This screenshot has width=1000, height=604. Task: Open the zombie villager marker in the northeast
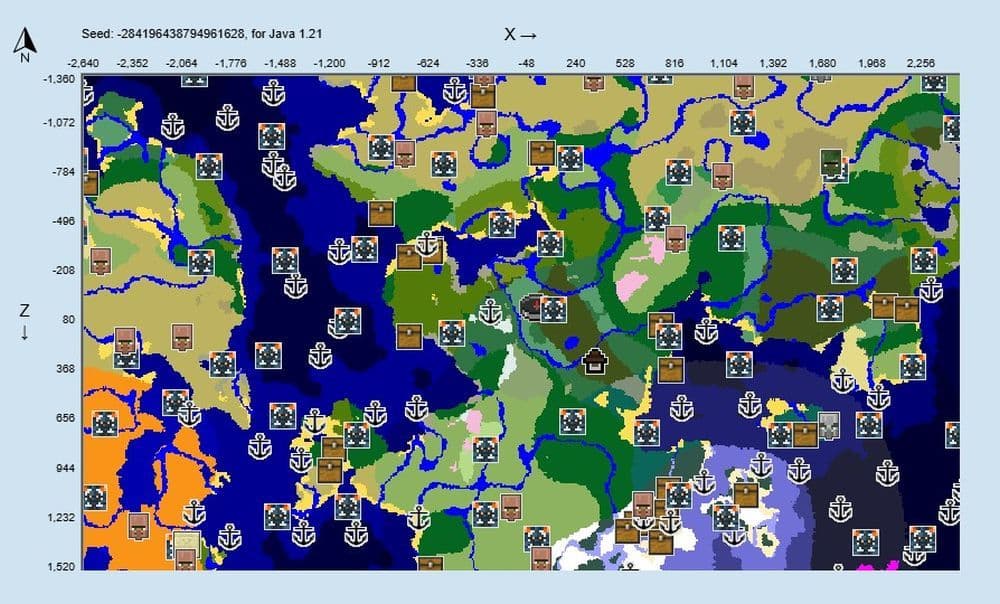click(831, 164)
